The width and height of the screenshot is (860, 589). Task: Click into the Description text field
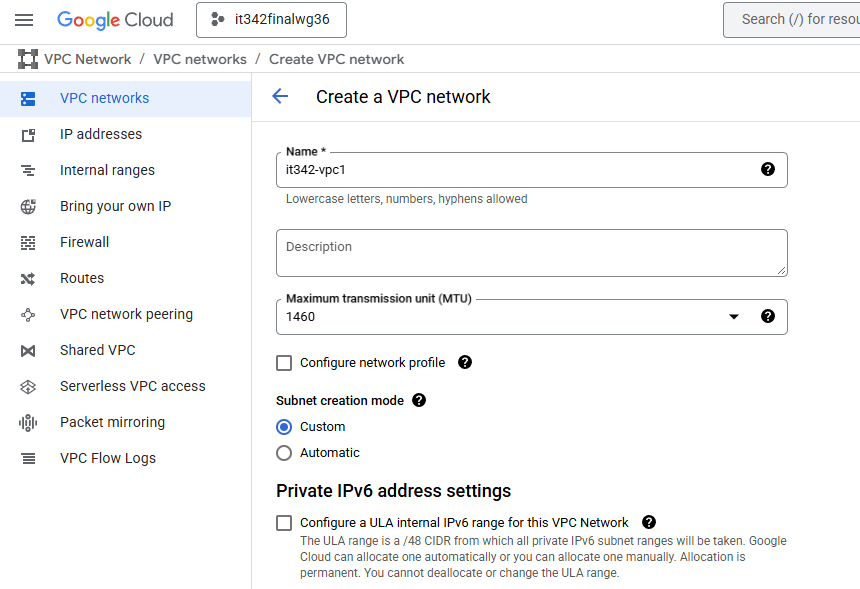pos(530,253)
